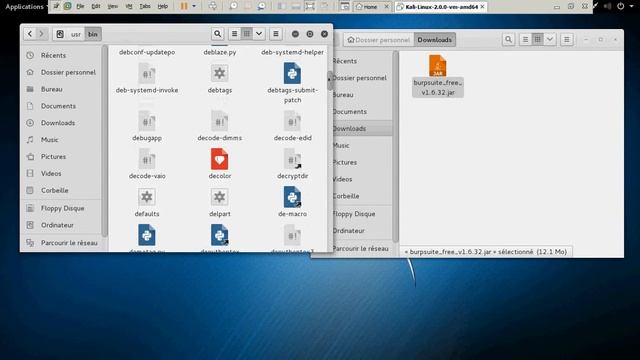Switch Downloads window to list view
The height and width of the screenshot is (360, 640).
[x=525, y=40]
